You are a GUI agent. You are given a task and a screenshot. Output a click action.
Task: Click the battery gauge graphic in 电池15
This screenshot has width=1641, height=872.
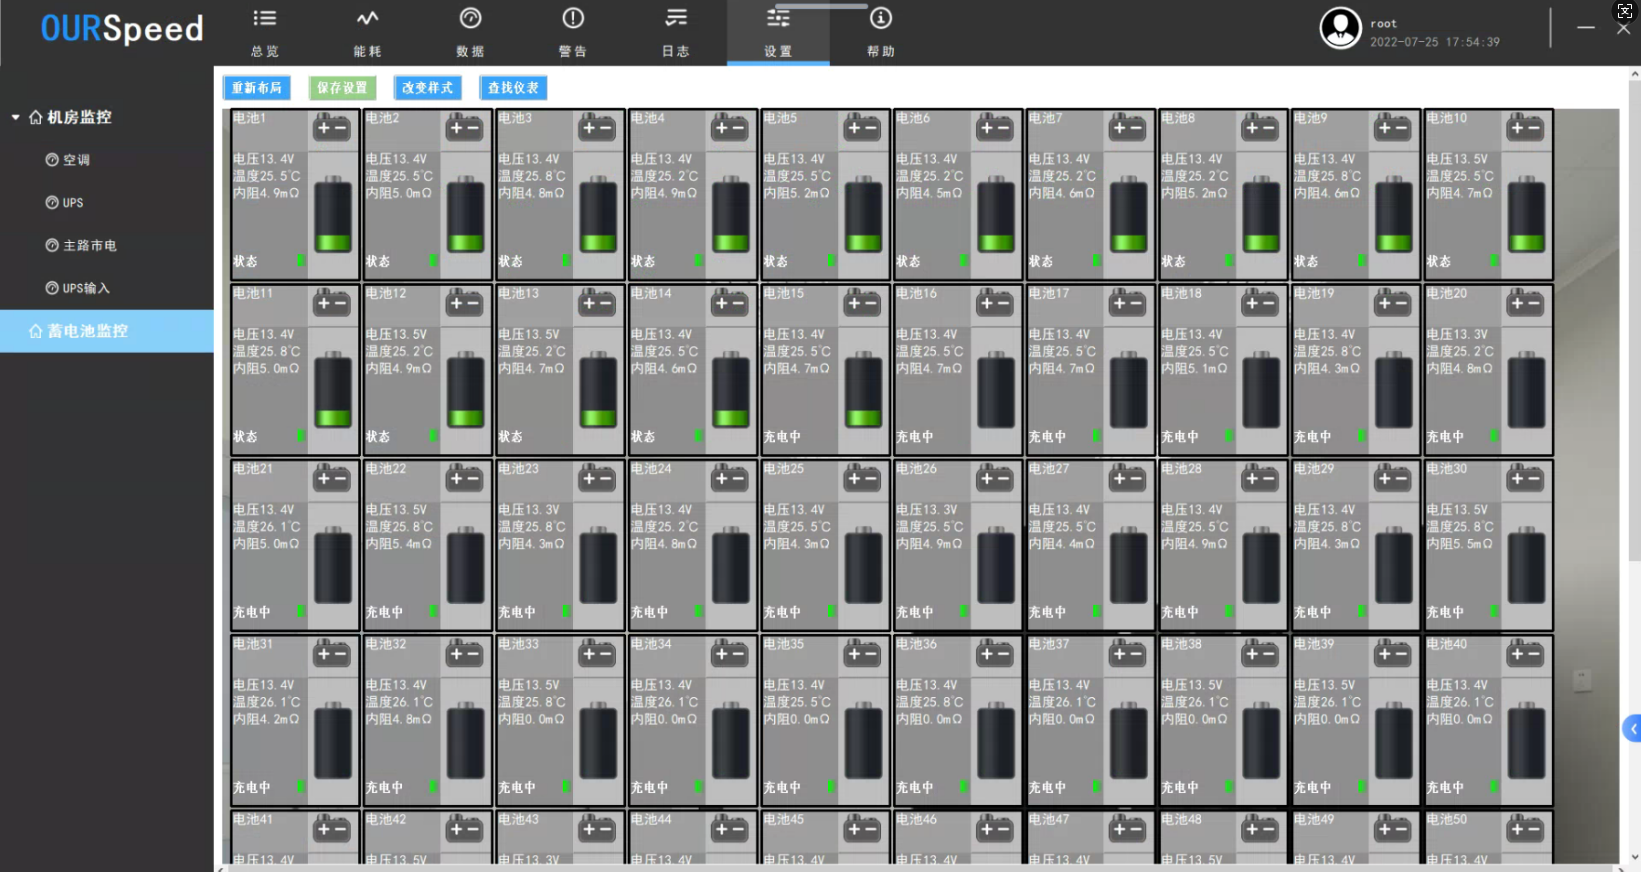pos(863,391)
